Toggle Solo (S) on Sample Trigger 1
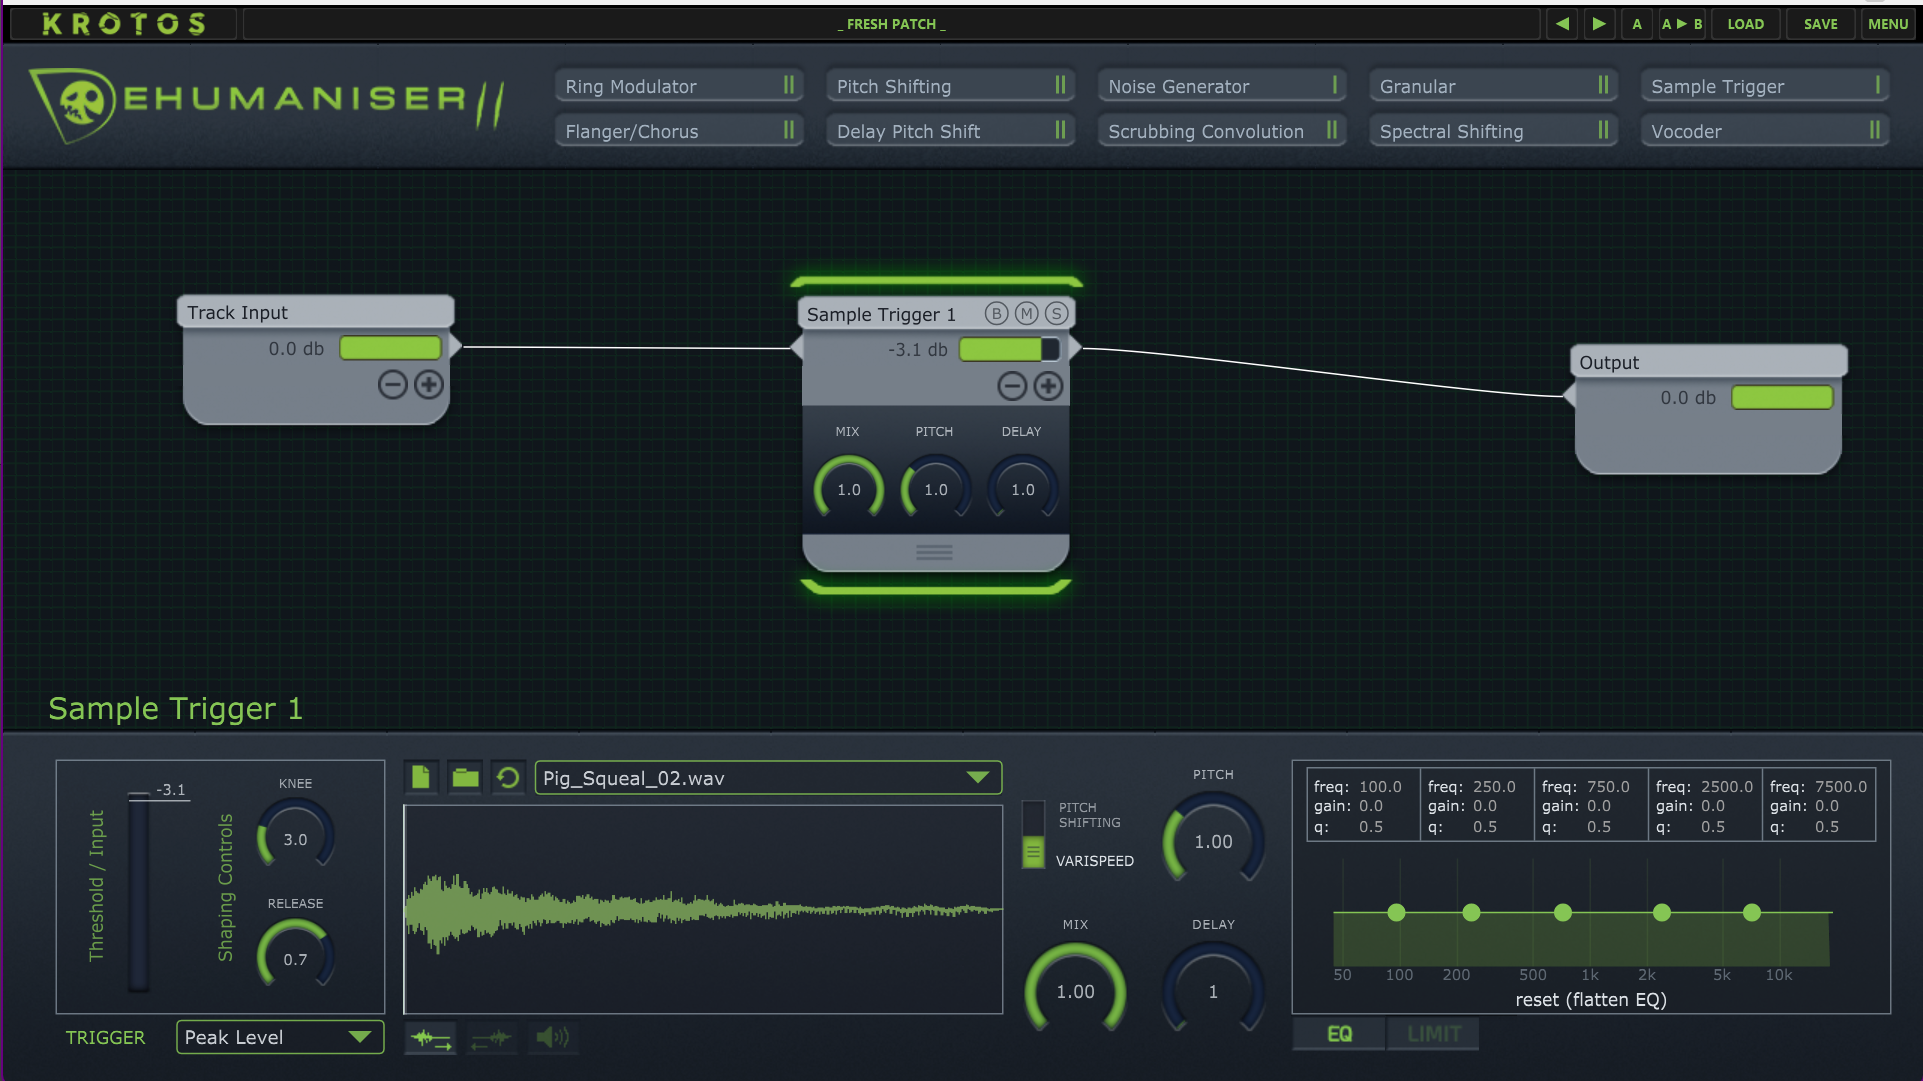This screenshot has height=1081, width=1923. pos(1057,314)
